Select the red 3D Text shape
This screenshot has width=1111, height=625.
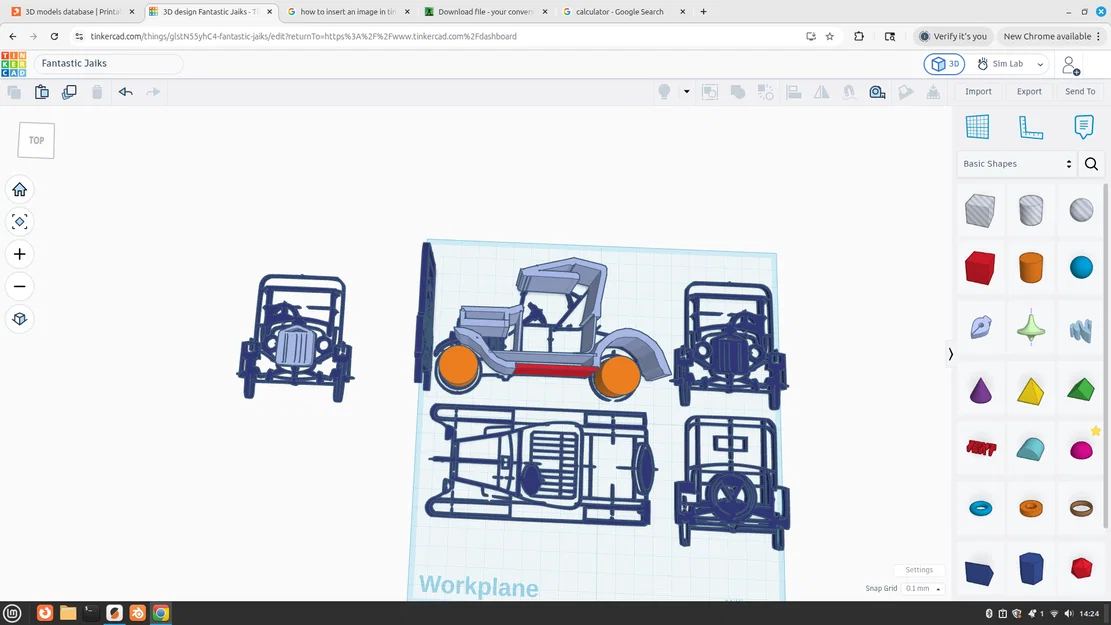pyautogui.click(x=981, y=448)
